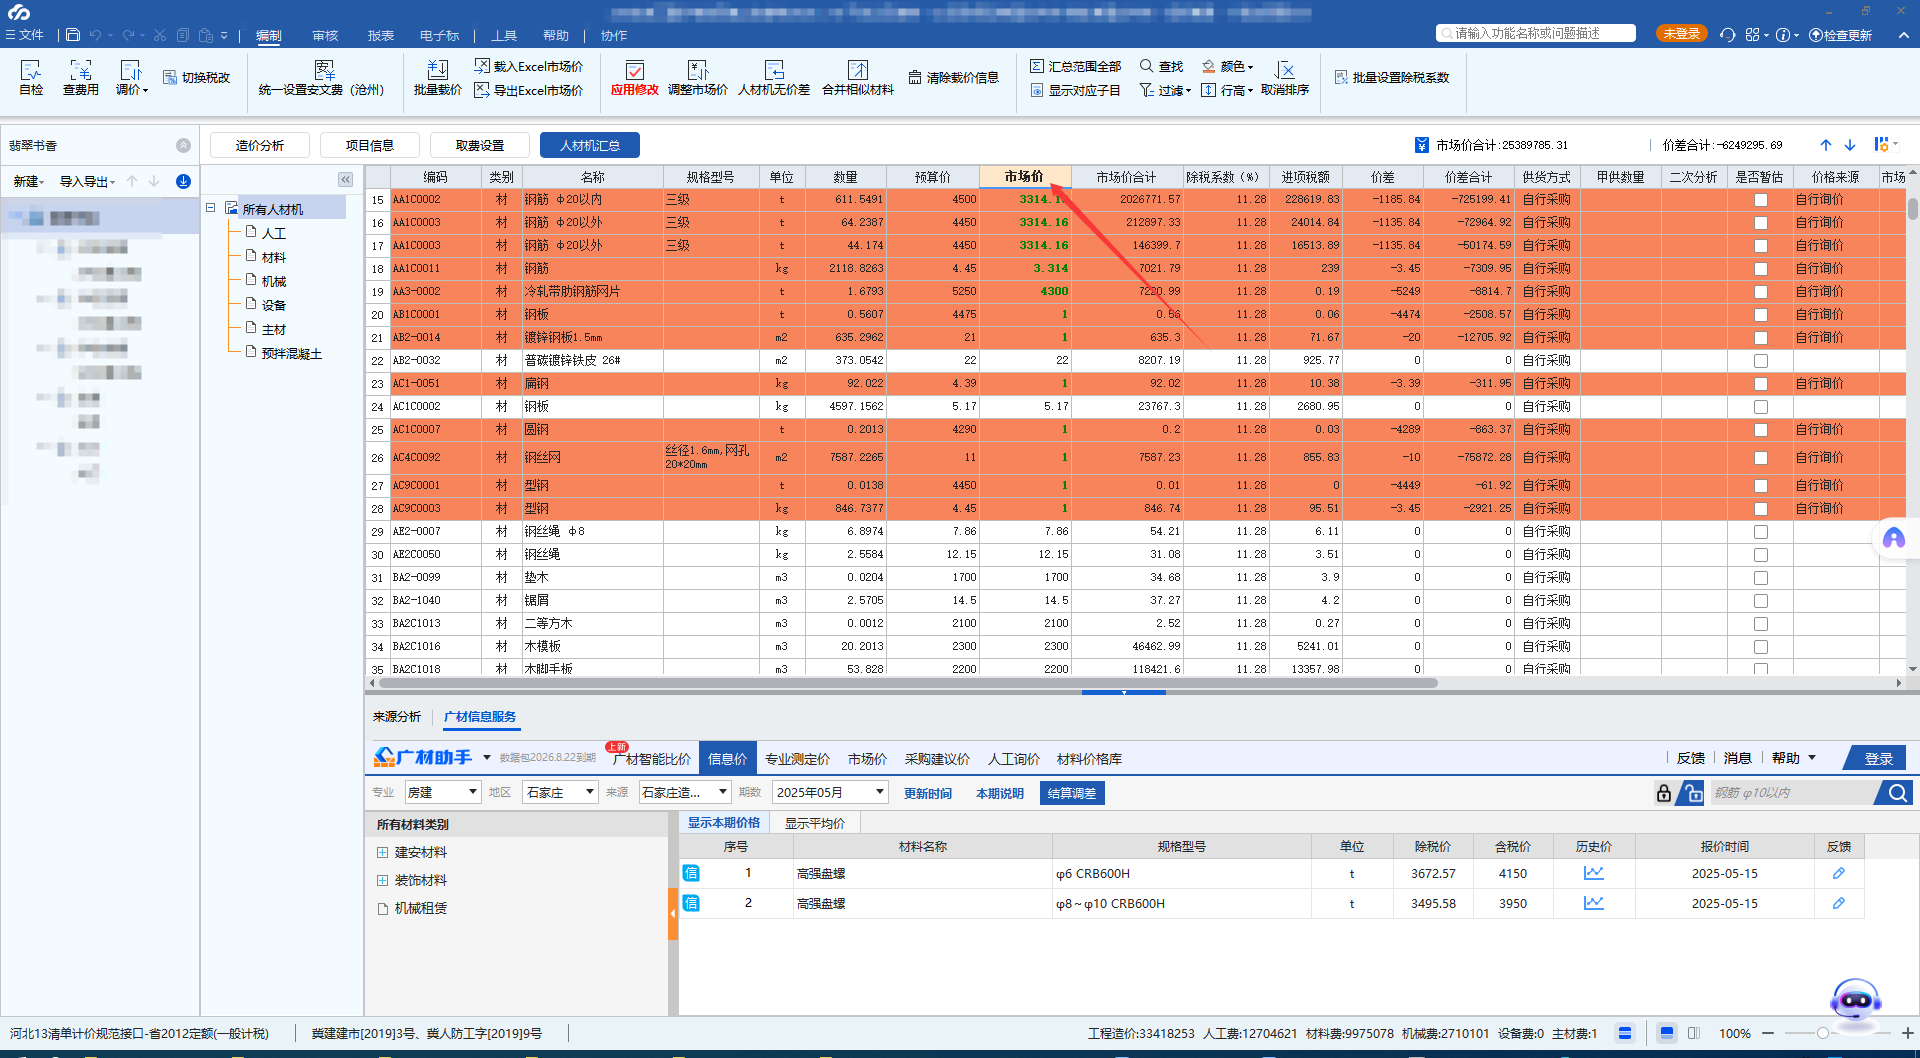Click the zoom slider in the status bar

point(1823,1033)
